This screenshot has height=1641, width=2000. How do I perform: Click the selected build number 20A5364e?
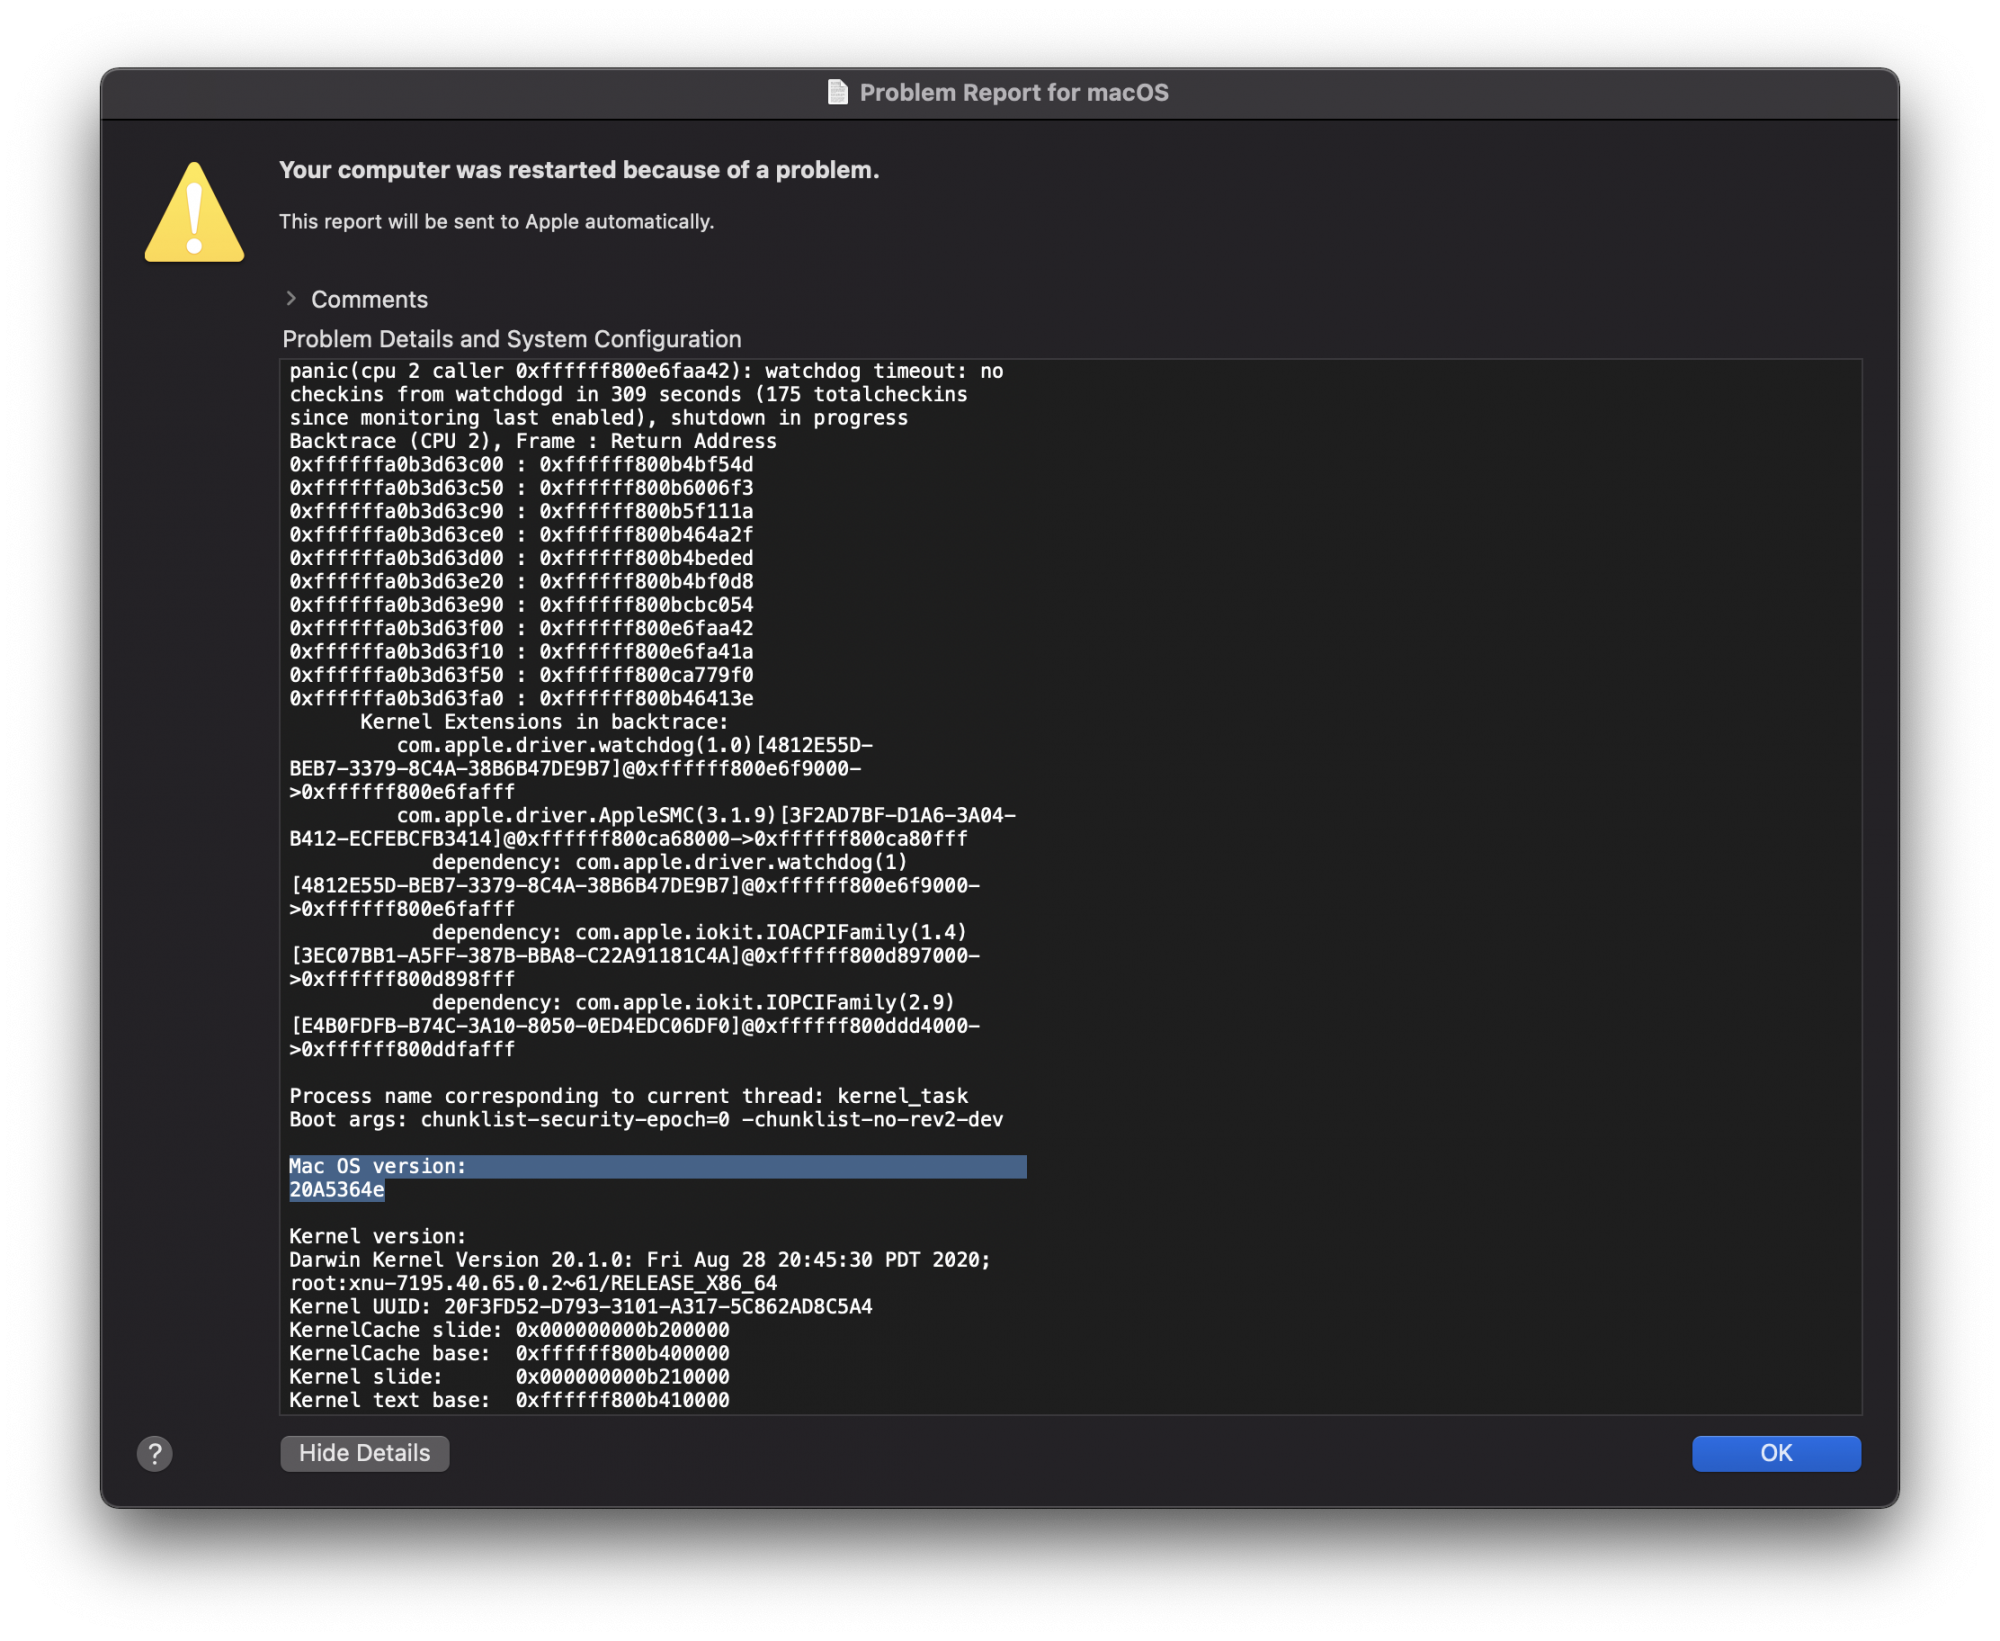[337, 1190]
